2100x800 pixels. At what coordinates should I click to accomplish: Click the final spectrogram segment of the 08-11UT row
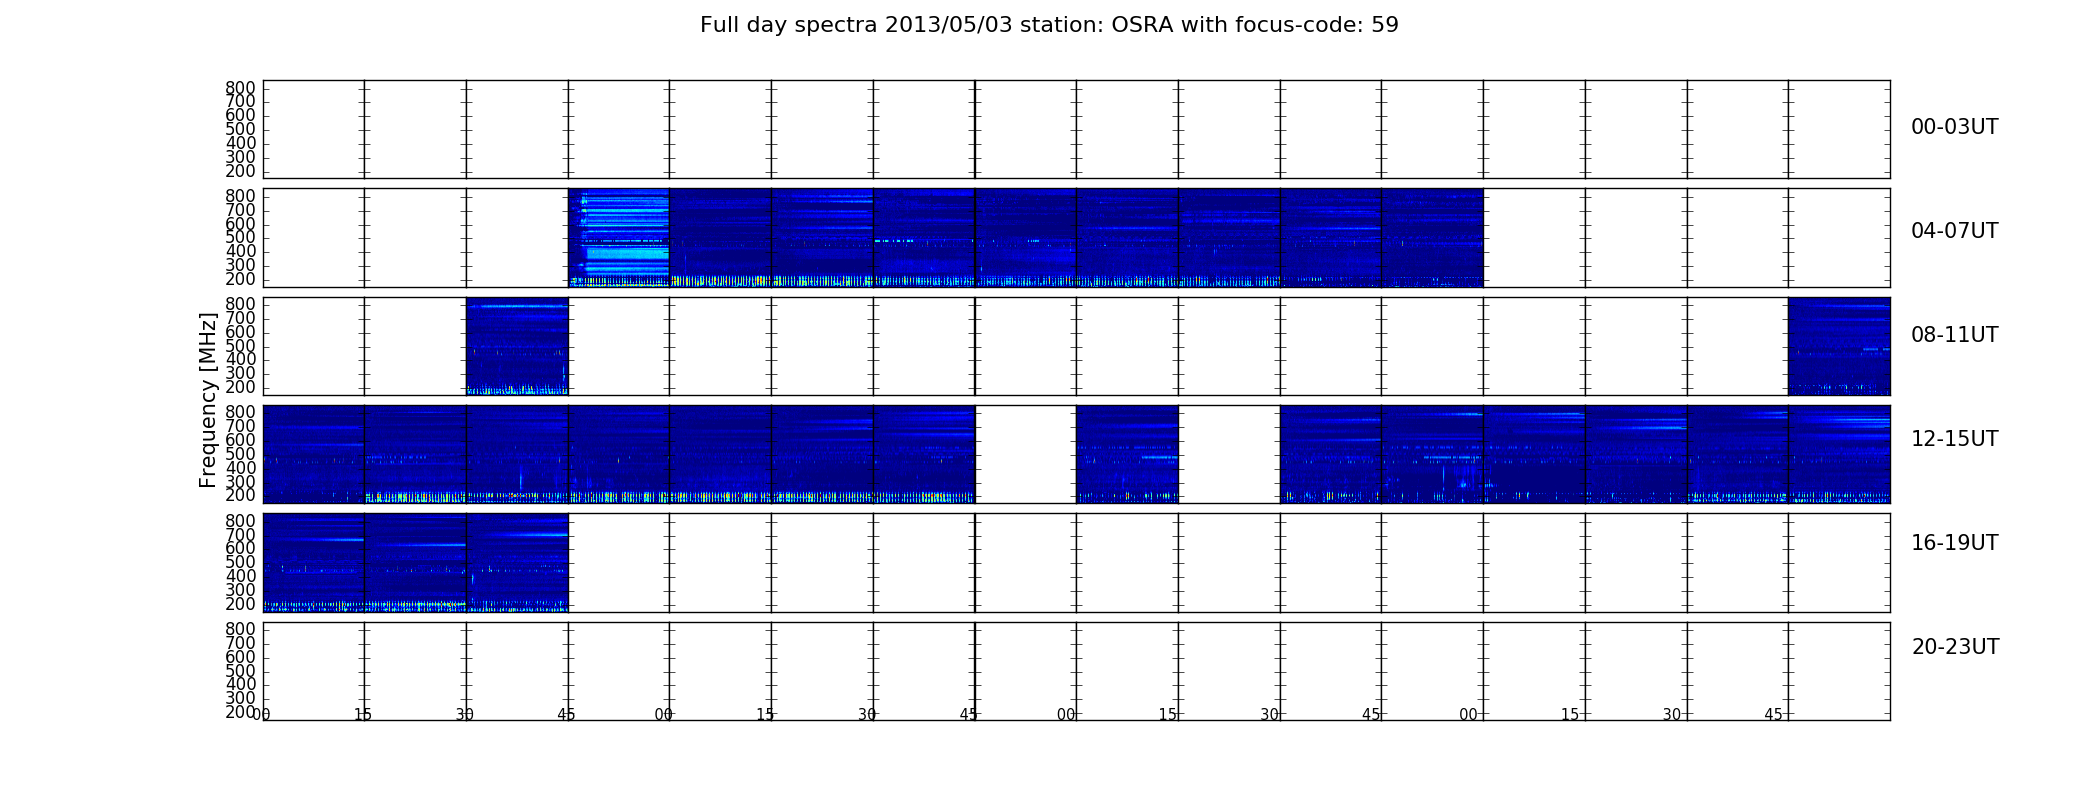coord(1839,346)
